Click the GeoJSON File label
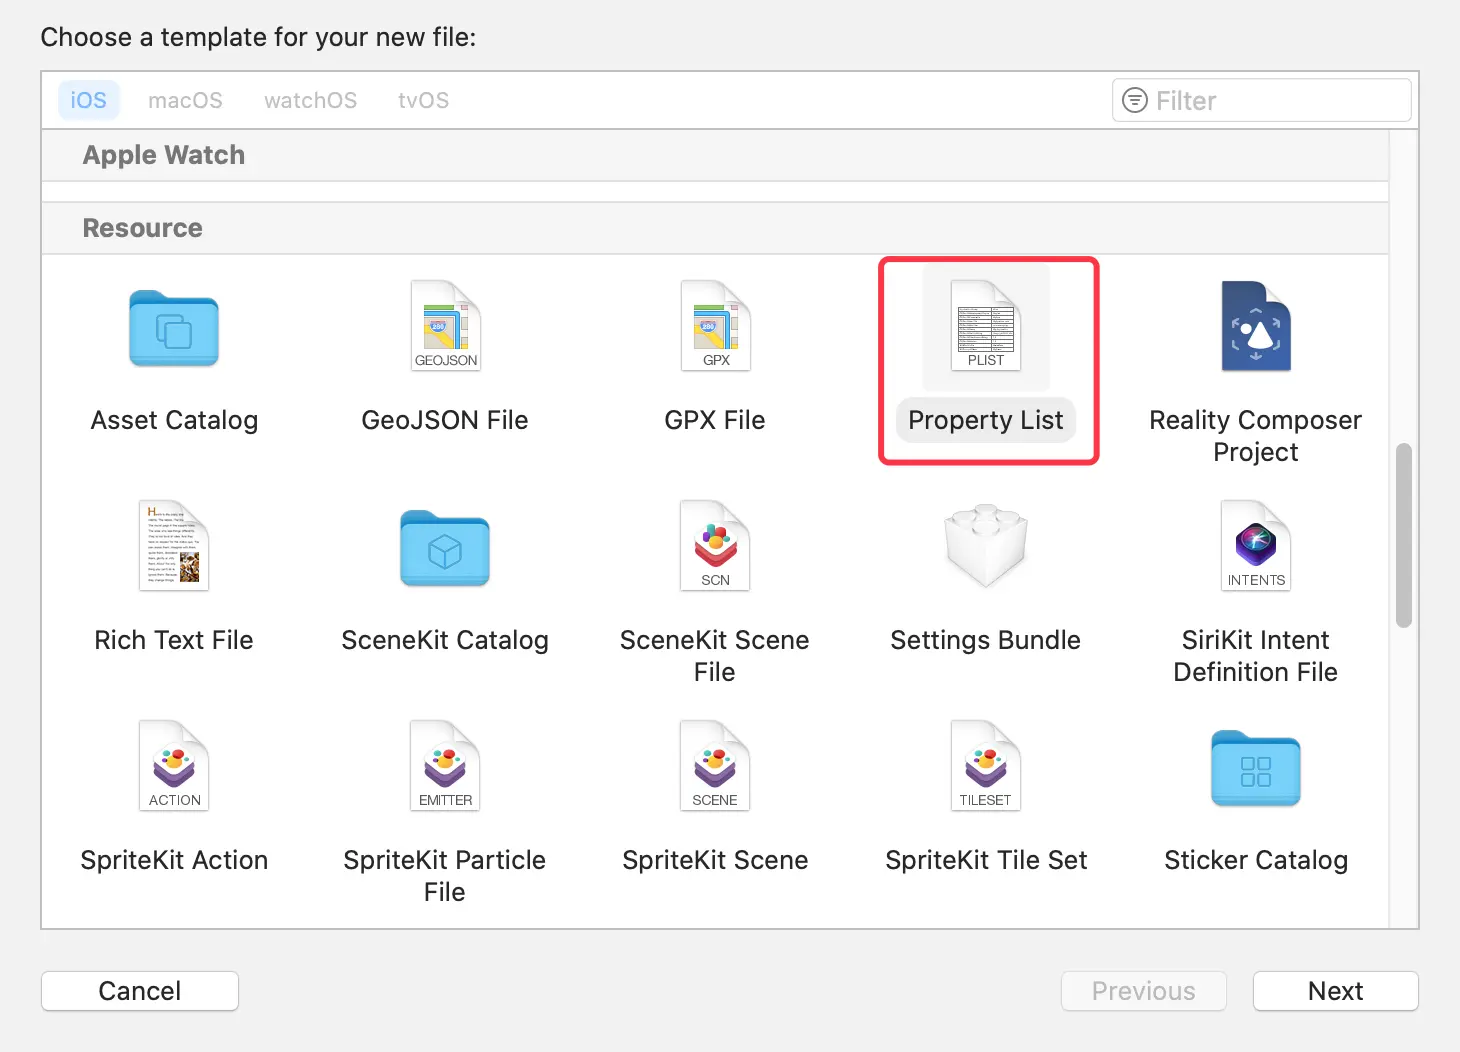 445,420
